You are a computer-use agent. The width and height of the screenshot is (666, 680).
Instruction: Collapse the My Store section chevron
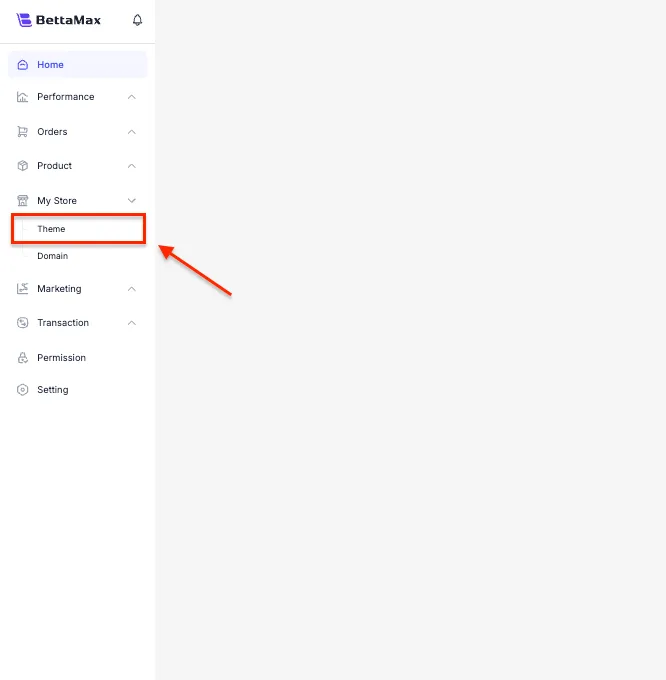132,201
